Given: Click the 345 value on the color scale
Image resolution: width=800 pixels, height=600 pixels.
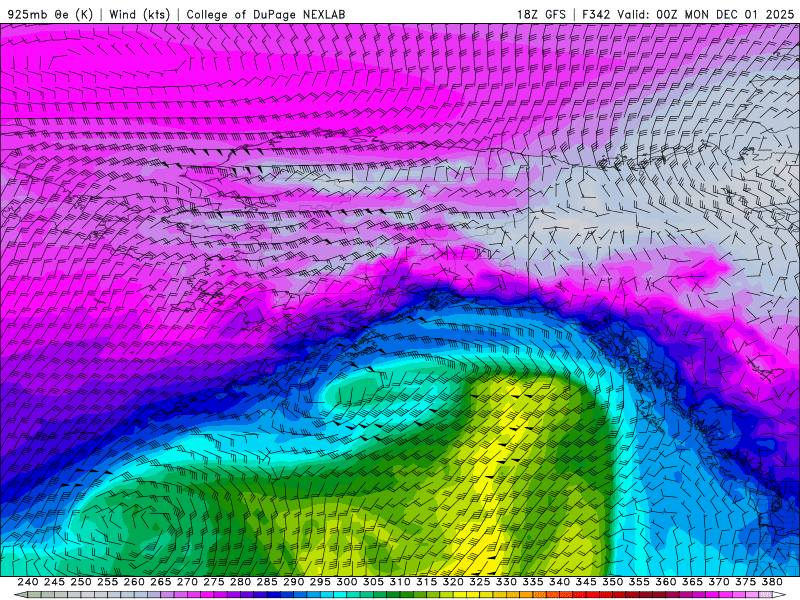Looking at the screenshot, I should tap(586, 582).
